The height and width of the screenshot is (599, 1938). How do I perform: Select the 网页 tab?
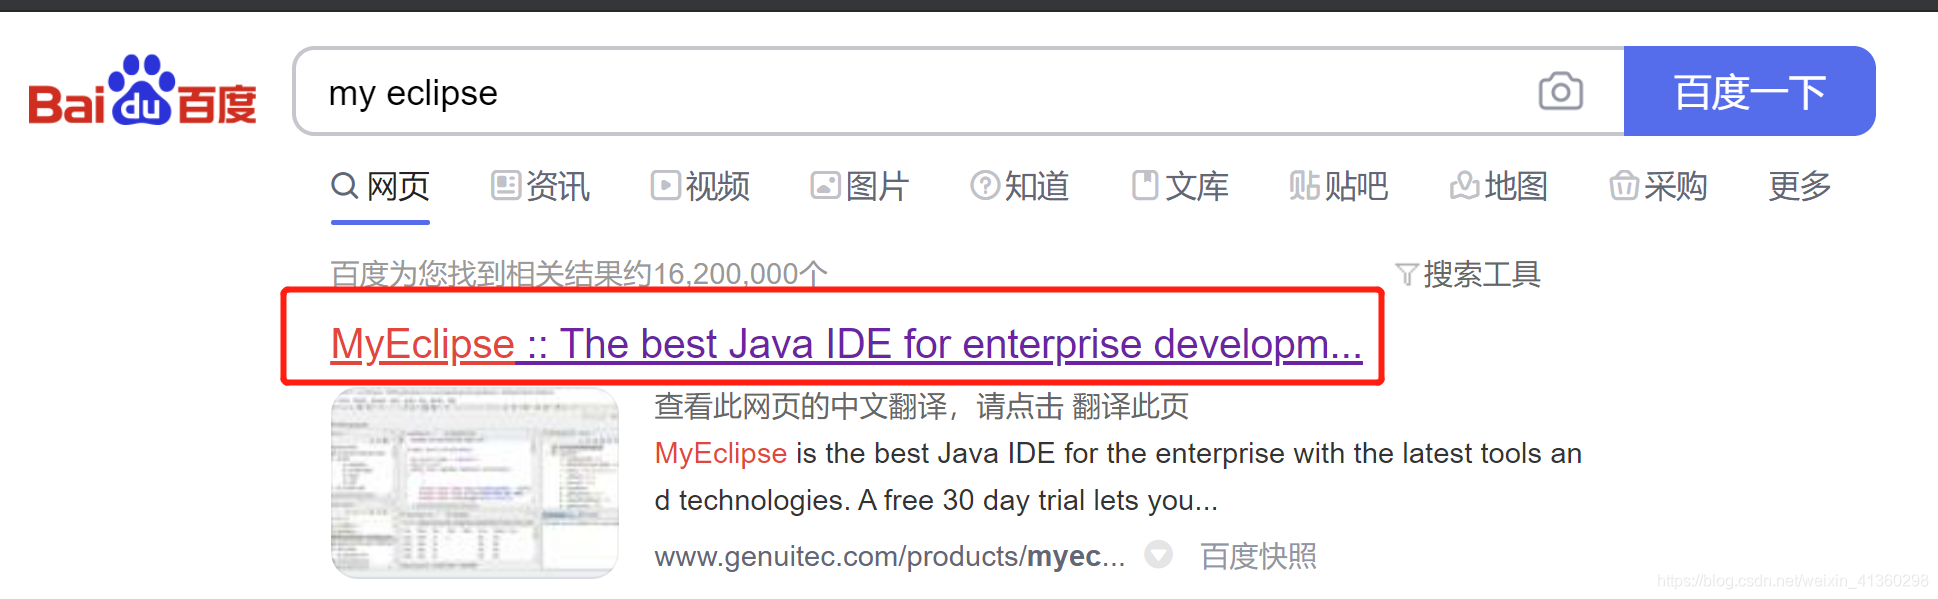[381, 186]
